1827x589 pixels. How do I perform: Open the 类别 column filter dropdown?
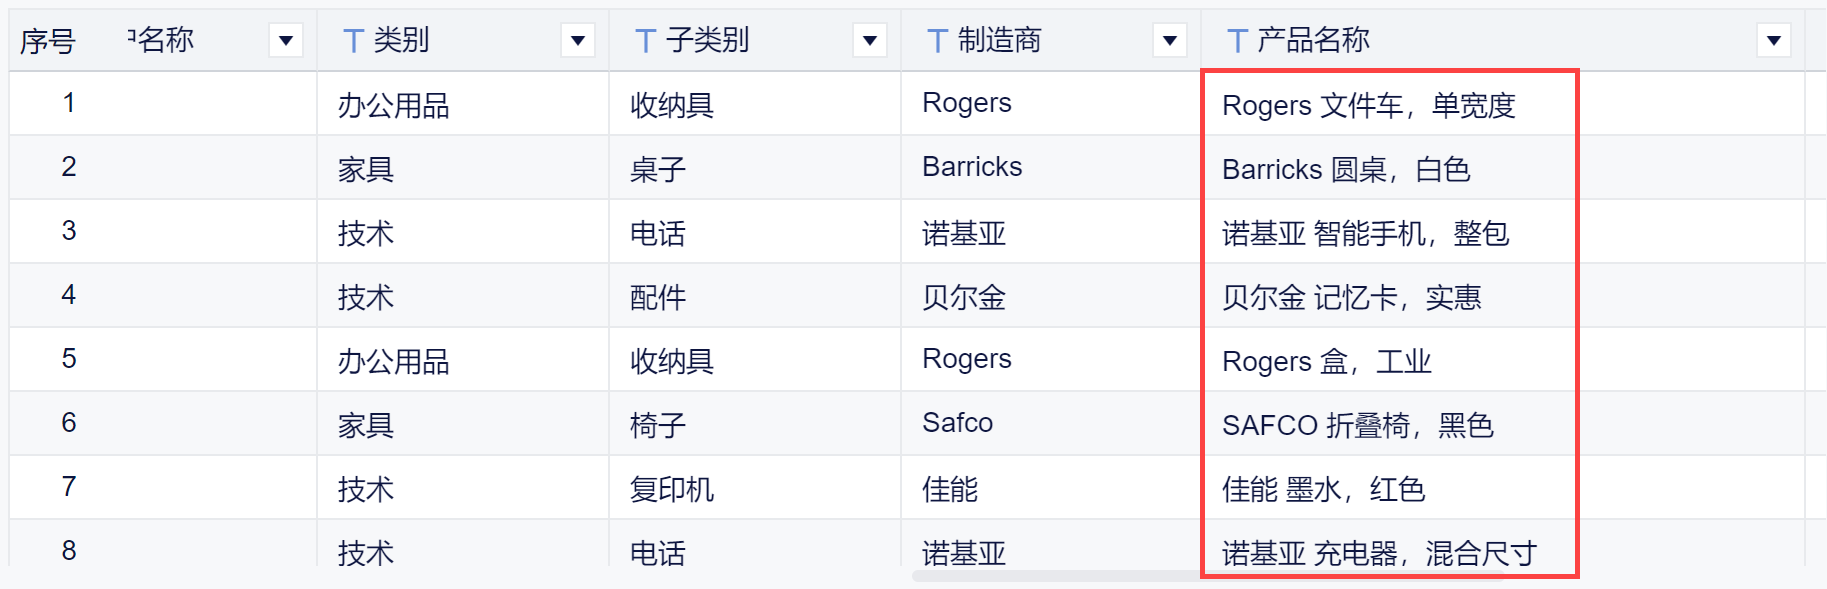coord(577,41)
